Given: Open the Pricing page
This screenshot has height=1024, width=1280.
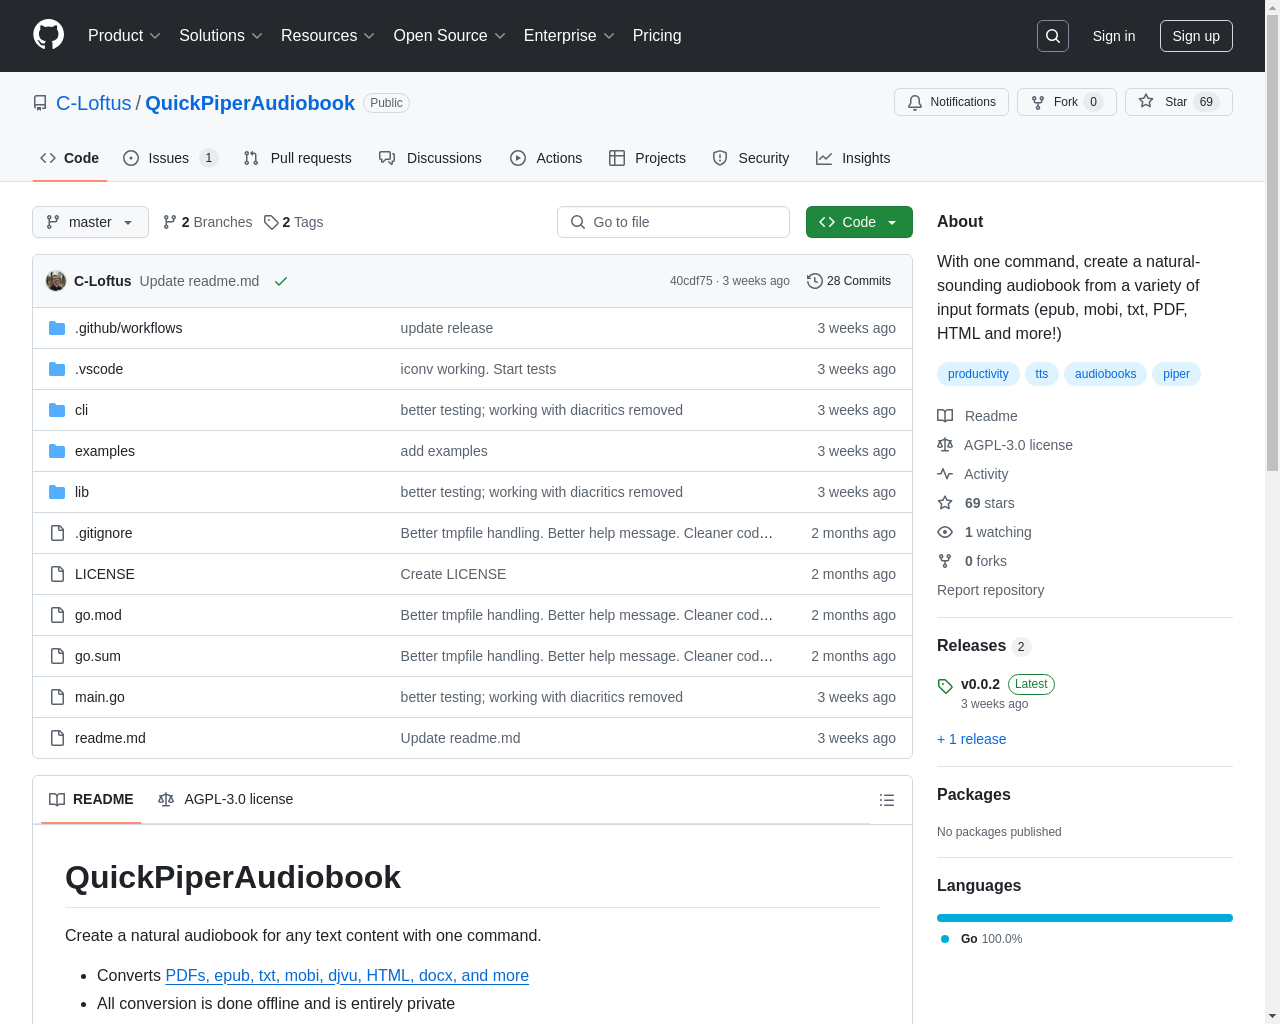Looking at the screenshot, I should tap(657, 36).
